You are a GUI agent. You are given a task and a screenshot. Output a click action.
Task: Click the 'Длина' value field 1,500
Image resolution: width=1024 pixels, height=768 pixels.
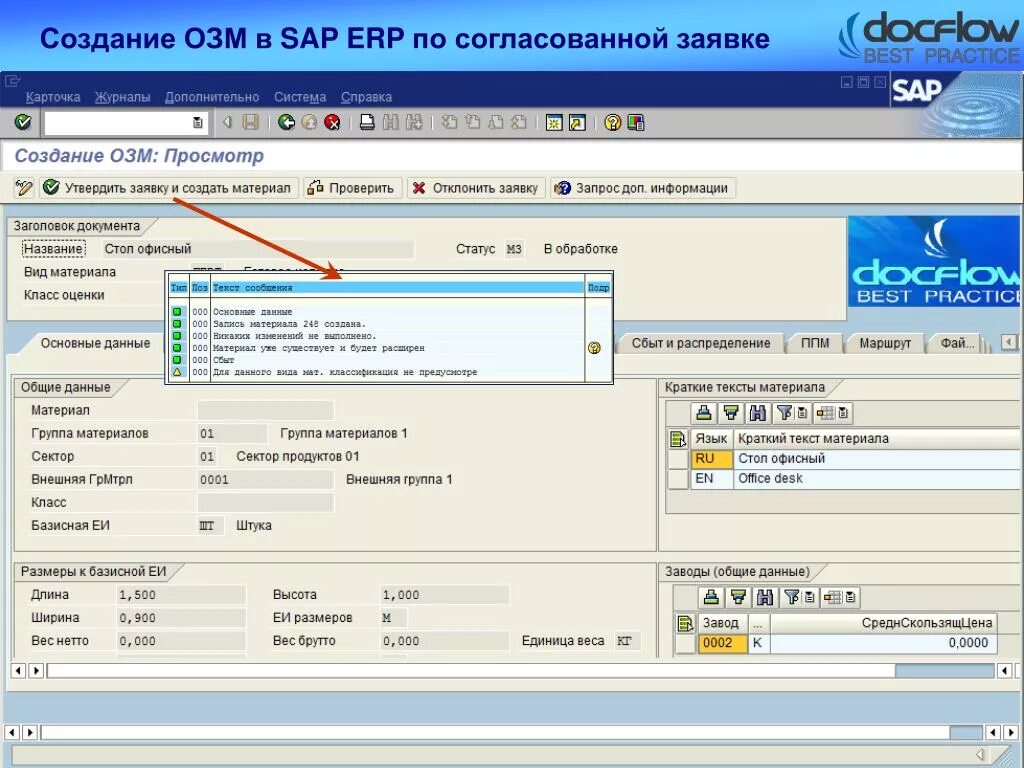tap(181, 594)
